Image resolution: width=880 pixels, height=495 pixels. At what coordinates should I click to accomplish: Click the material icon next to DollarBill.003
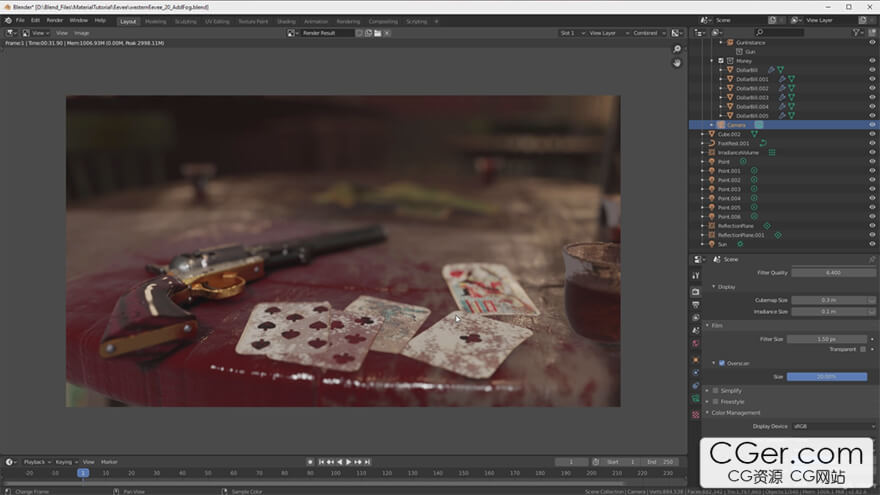pos(791,97)
